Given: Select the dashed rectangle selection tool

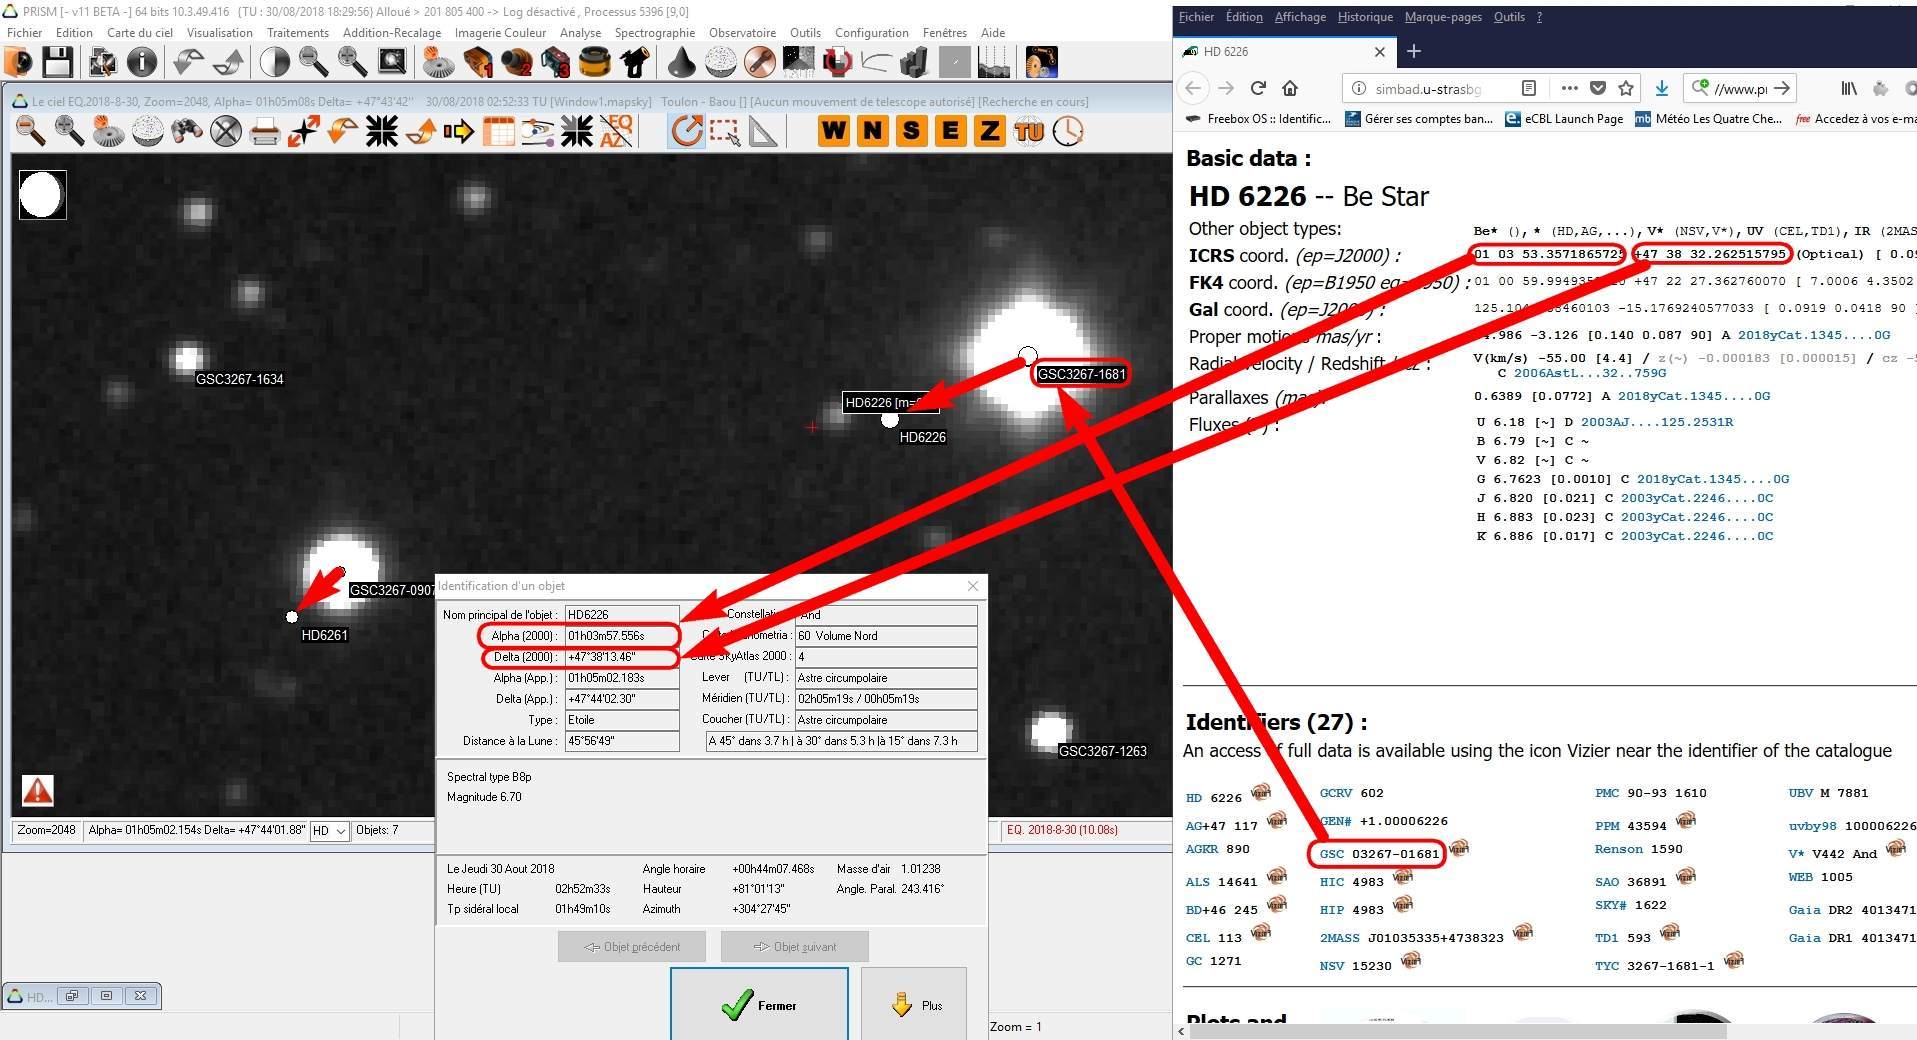Looking at the screenshot, I should click(x=725, y=131).
